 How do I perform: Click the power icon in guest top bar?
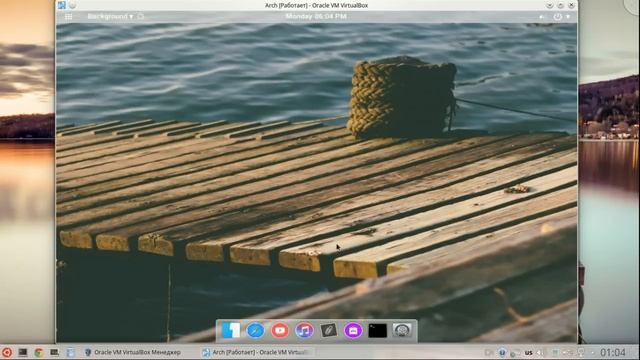[x=558, y=17]
